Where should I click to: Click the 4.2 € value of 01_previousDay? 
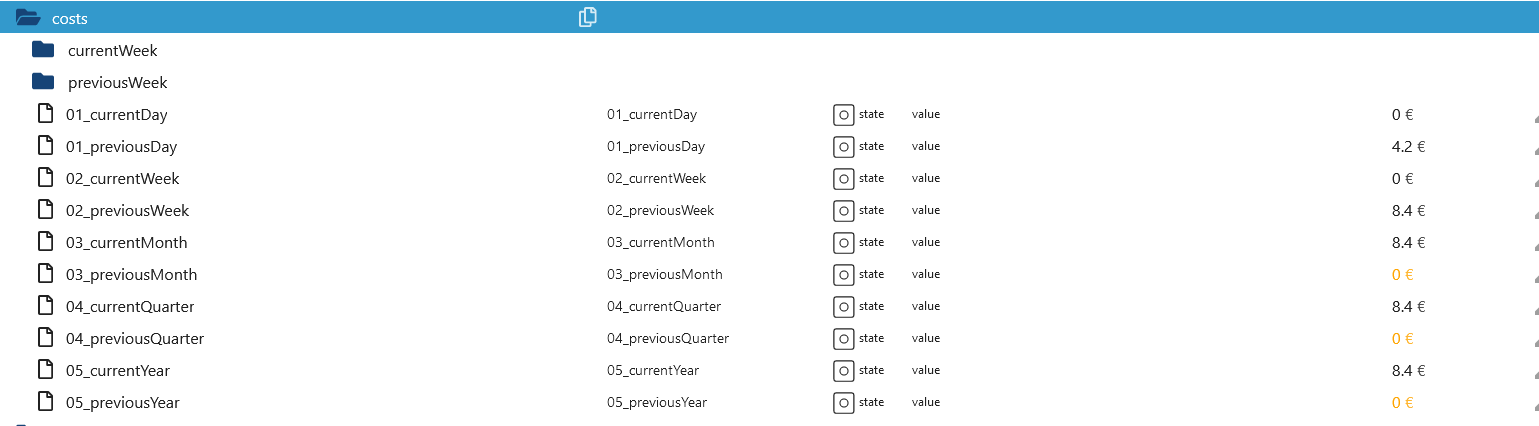point(1408,146)
